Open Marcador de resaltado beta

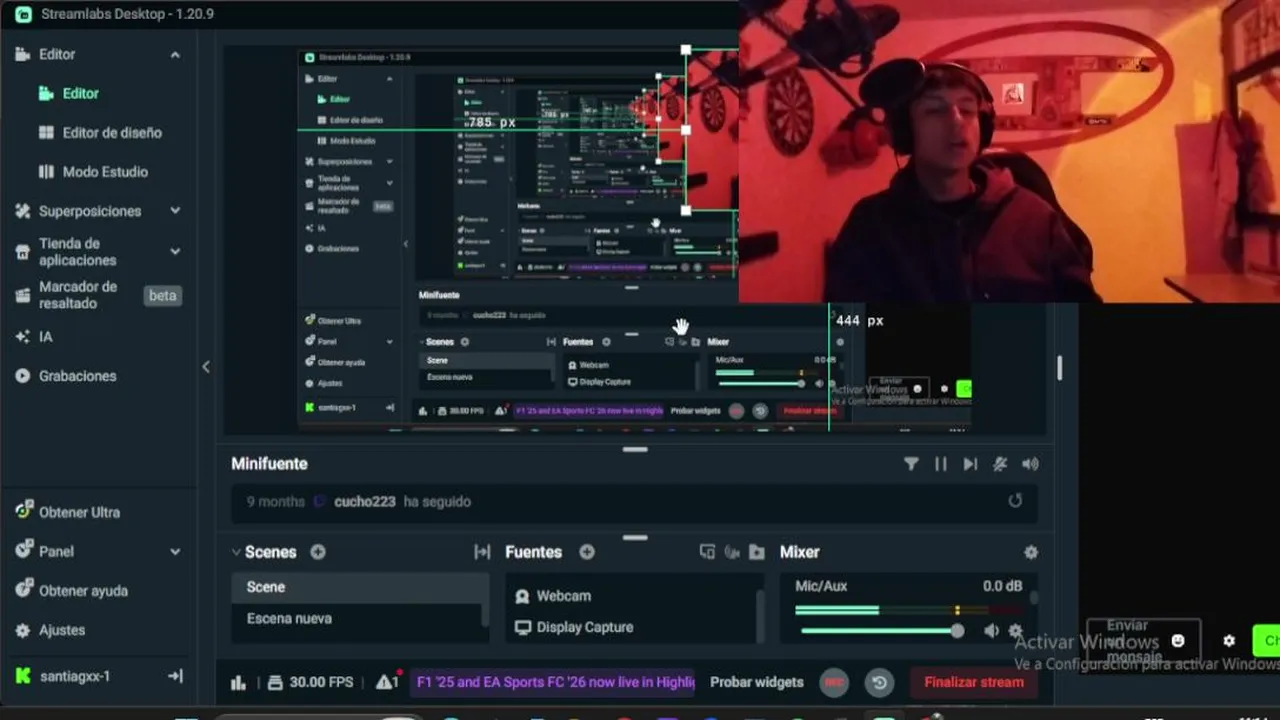[98, 295]
